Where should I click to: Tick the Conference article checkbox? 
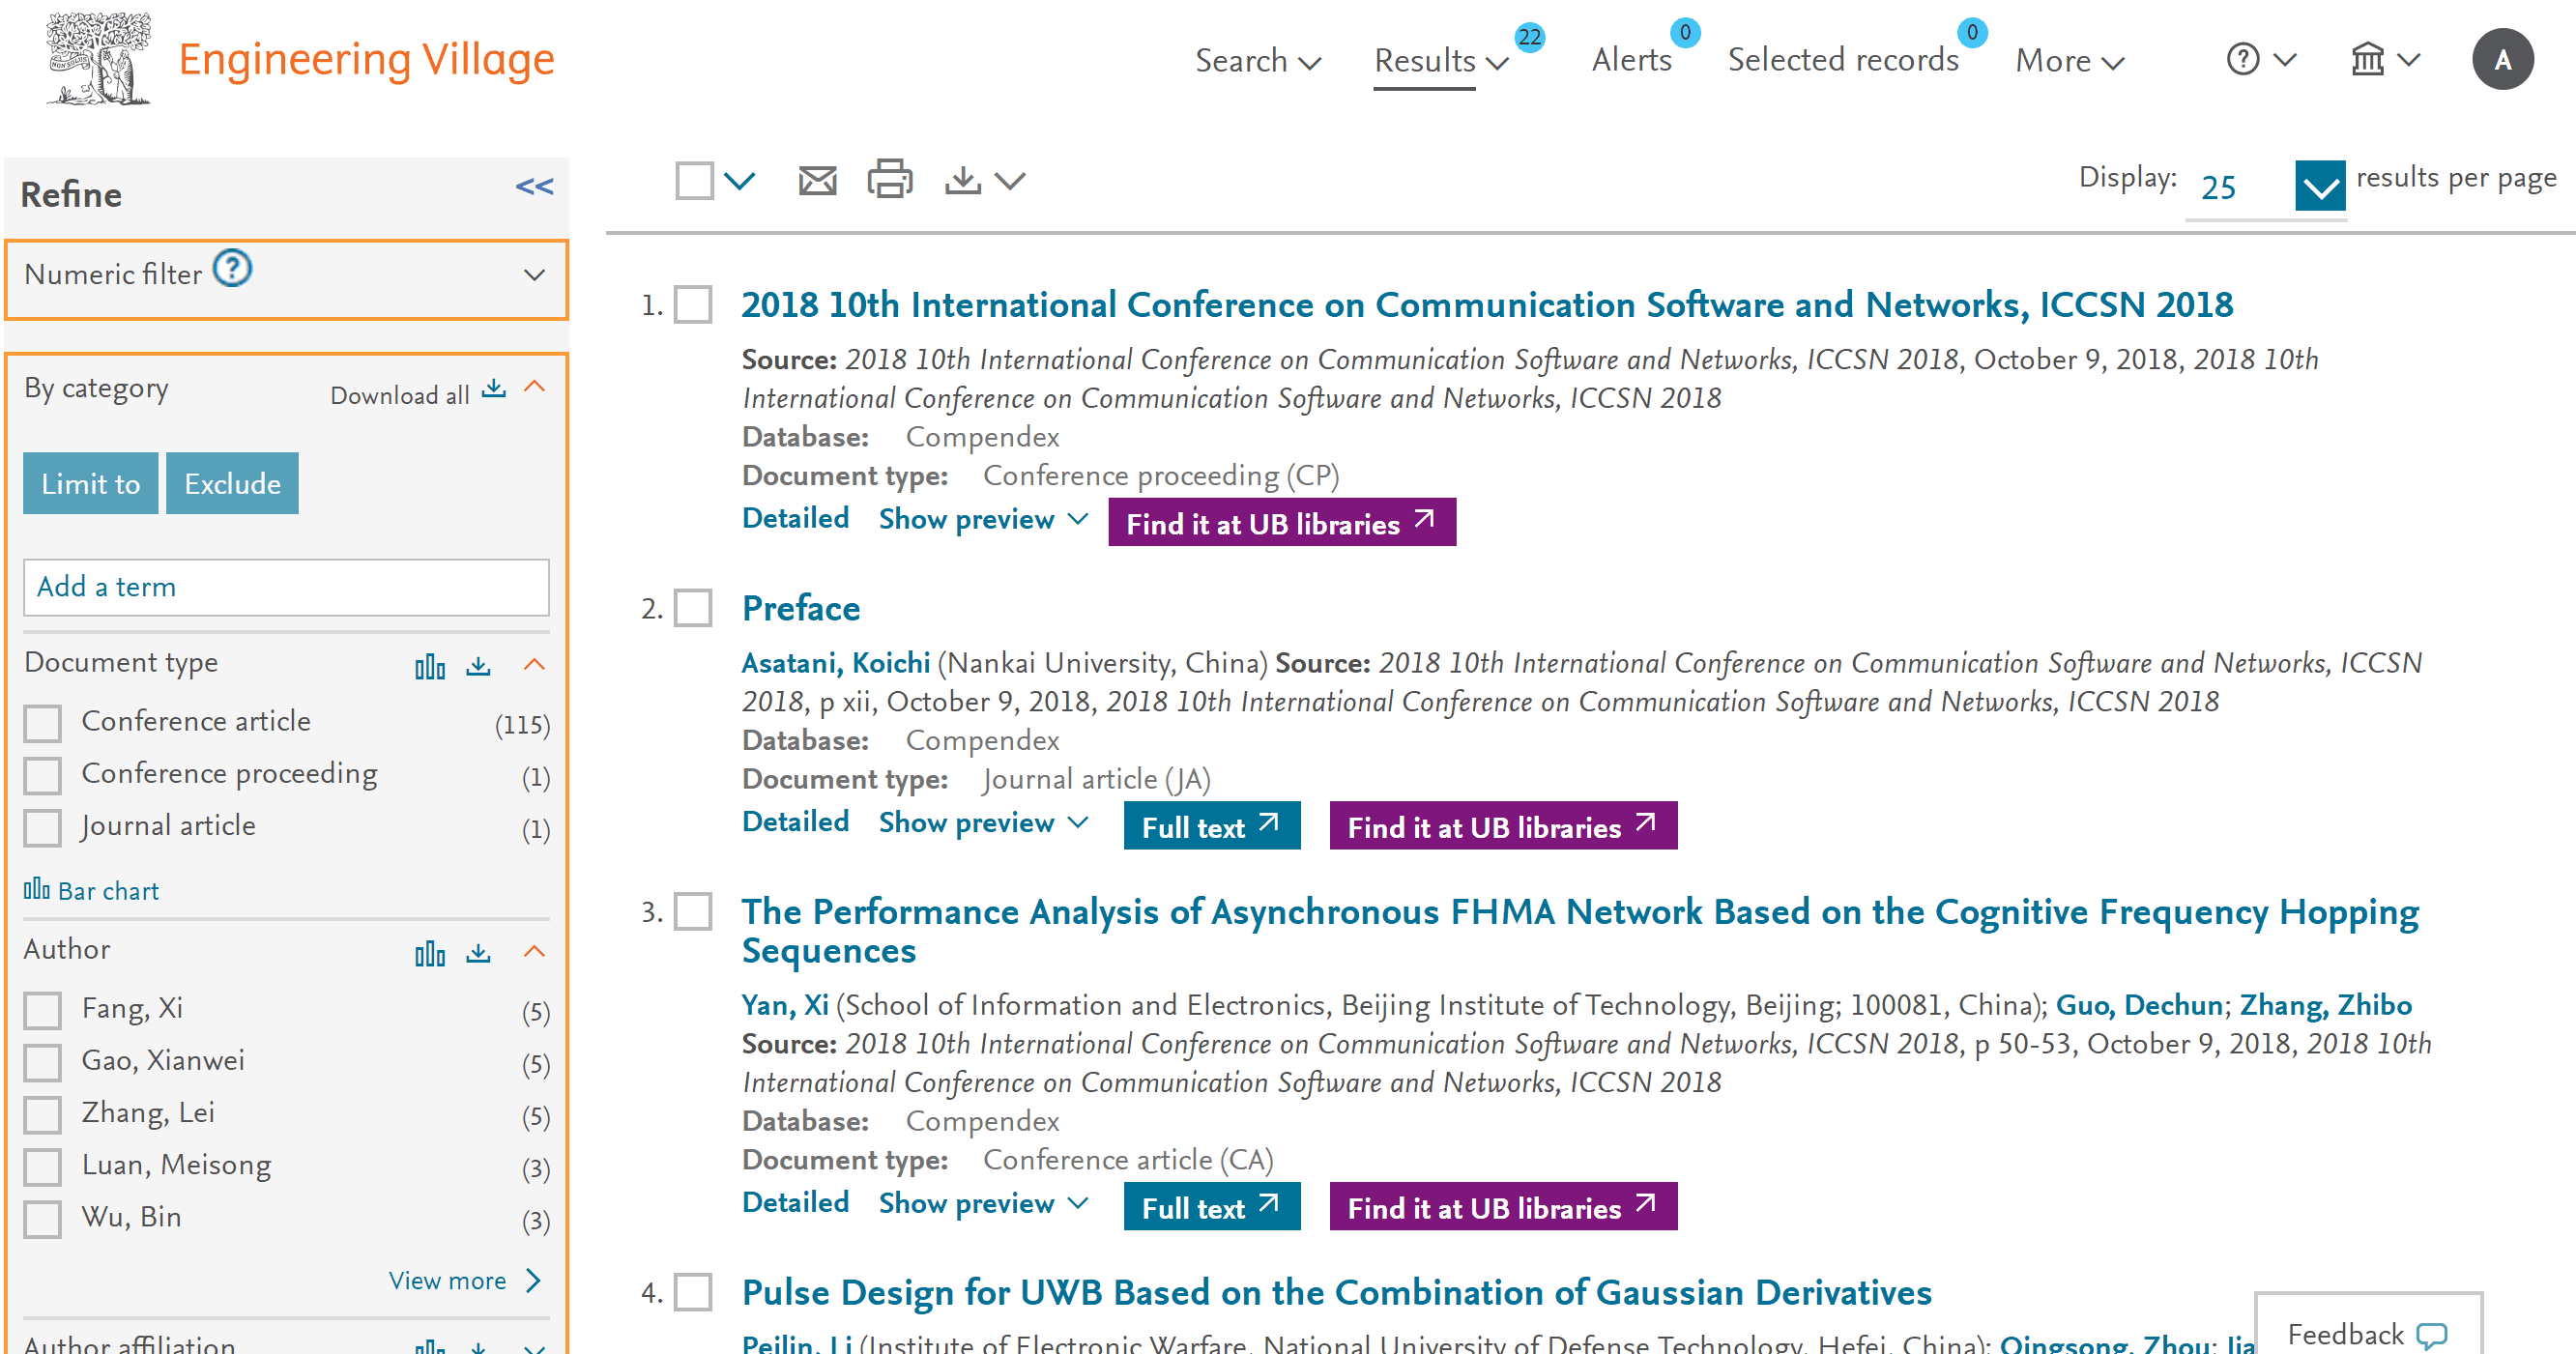(42, 723)
